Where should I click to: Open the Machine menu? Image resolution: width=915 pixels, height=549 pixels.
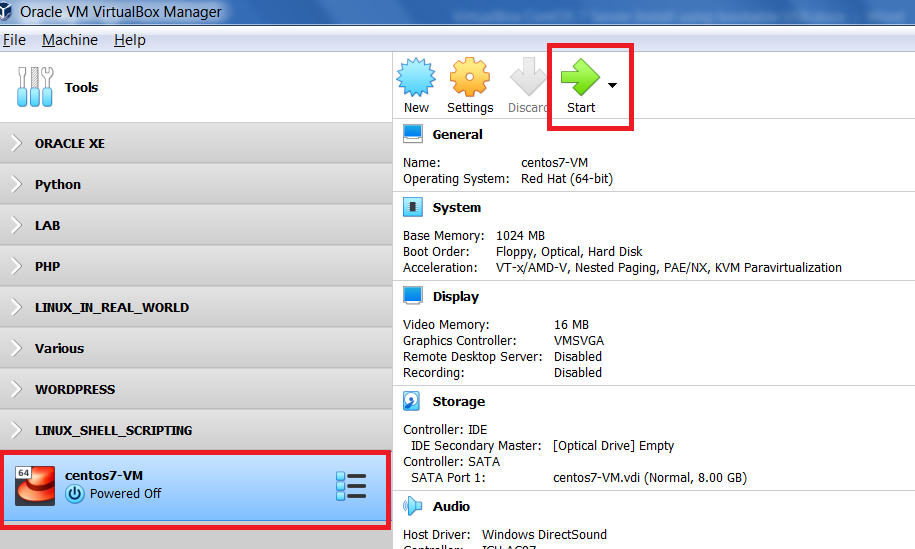pyautogui.click(x=70, y=40)
